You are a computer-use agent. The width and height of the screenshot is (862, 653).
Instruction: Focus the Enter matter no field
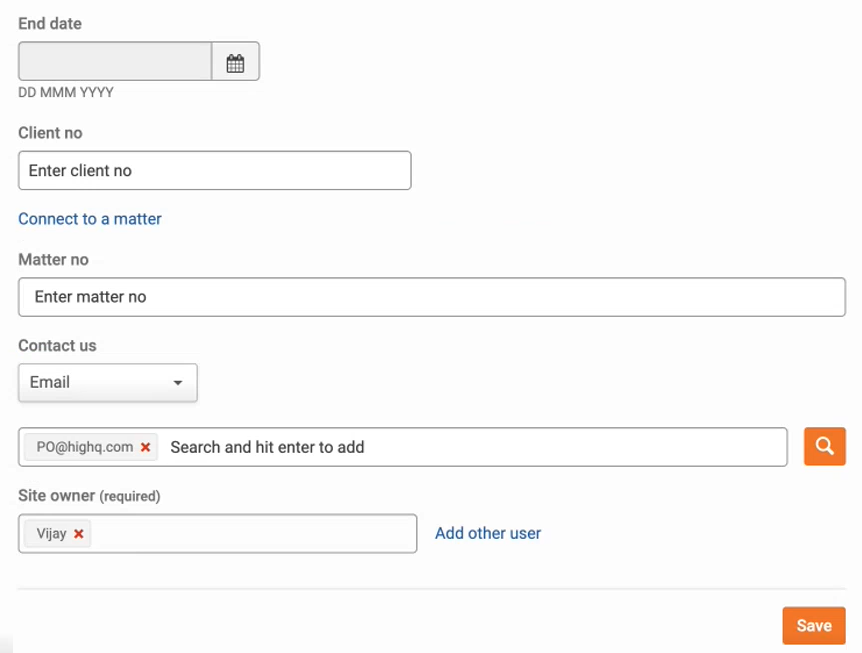click(x=432, y=297)
